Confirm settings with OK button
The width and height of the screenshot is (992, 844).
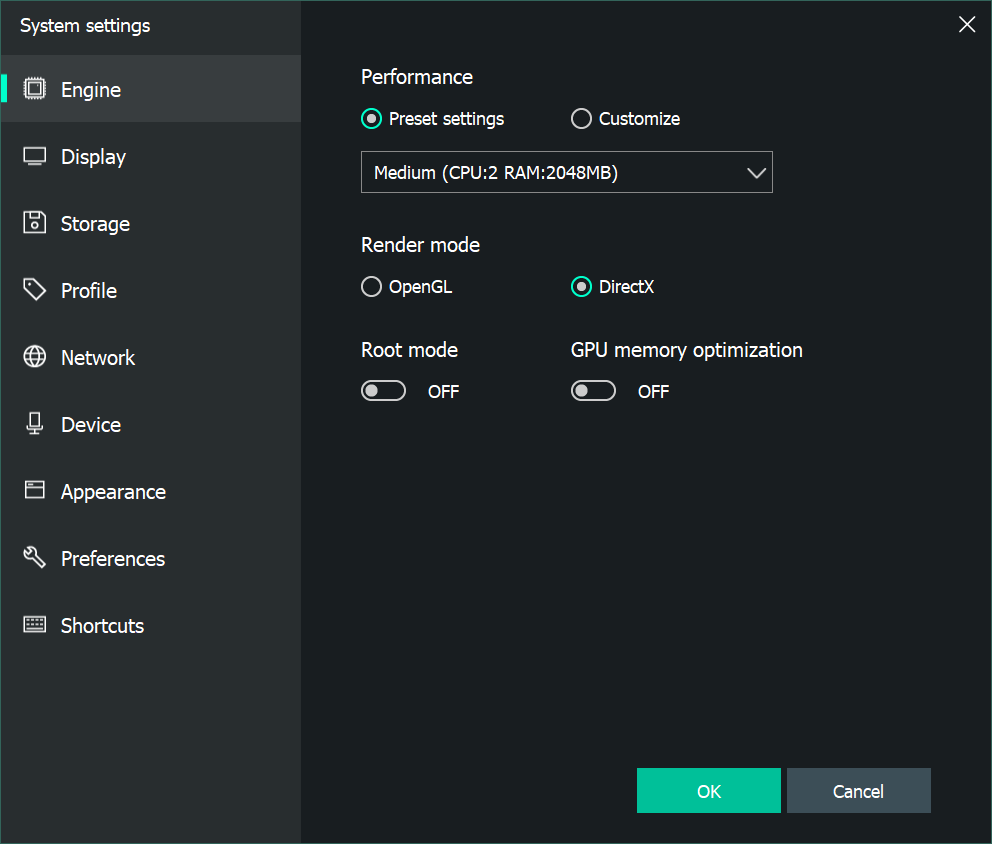pyautogui.click(x=709, y=791)
